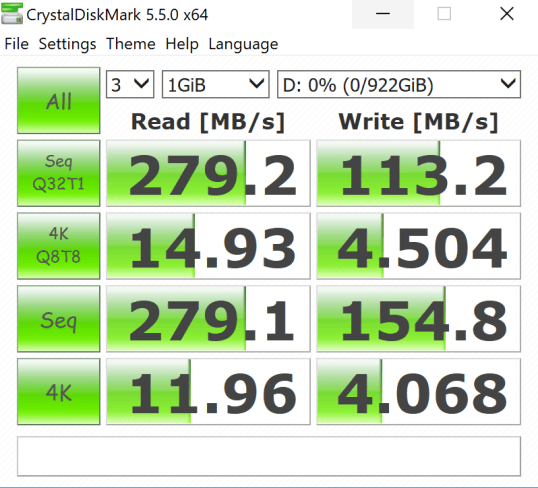Click the Seq write result 154.8
The image size is (538, 488).
419,319
